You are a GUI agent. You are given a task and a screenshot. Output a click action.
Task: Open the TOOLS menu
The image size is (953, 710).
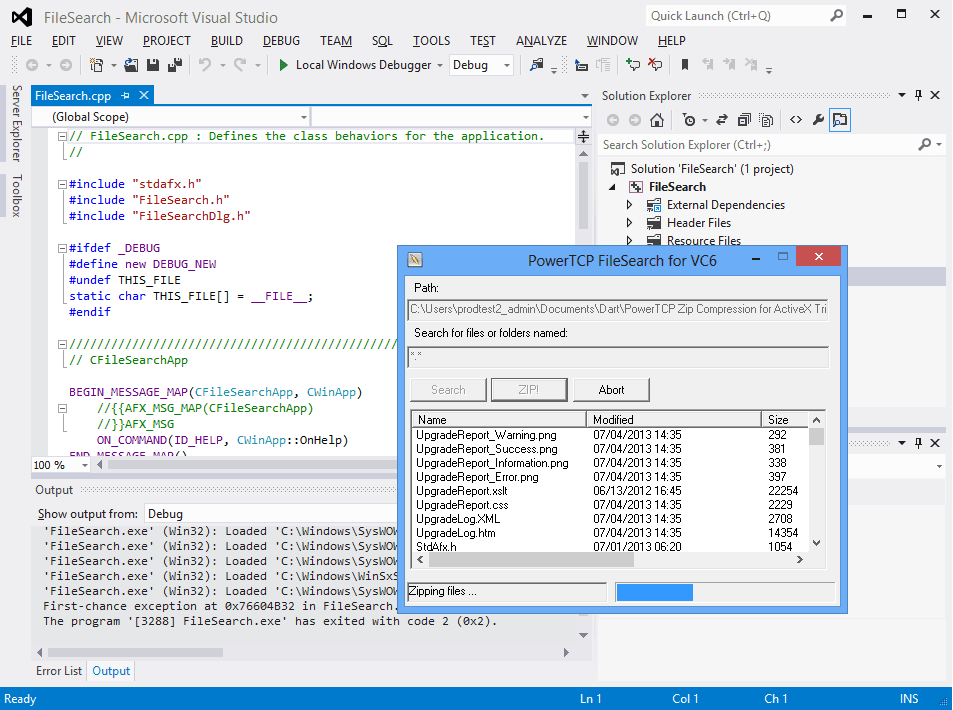click(432, 41)
